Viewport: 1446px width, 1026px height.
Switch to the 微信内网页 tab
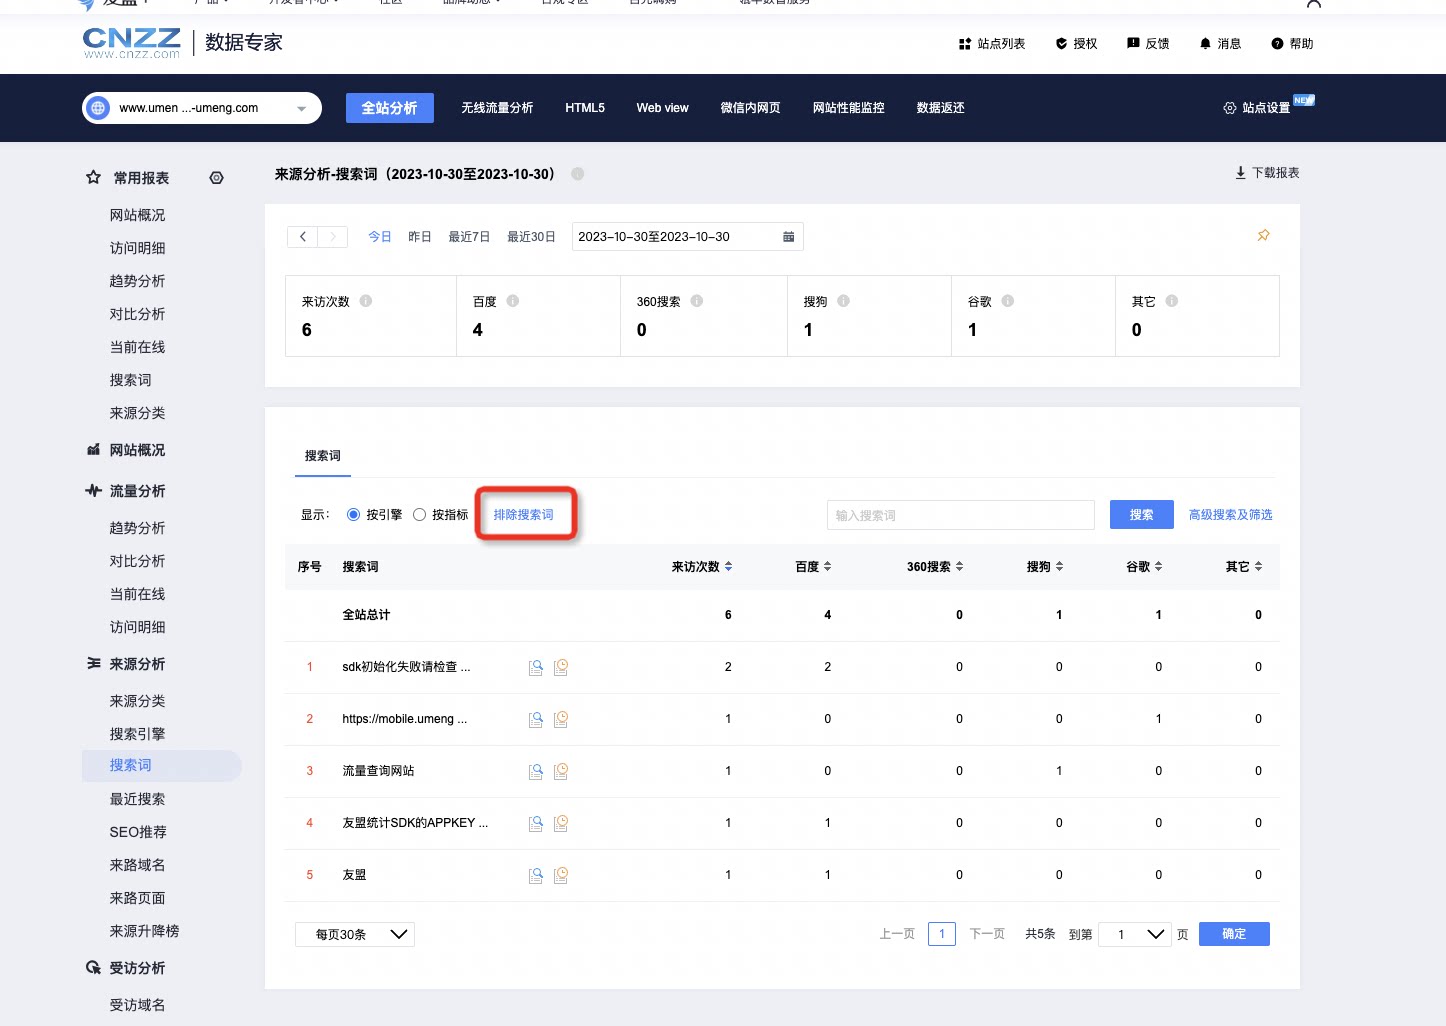pos(751,108)
